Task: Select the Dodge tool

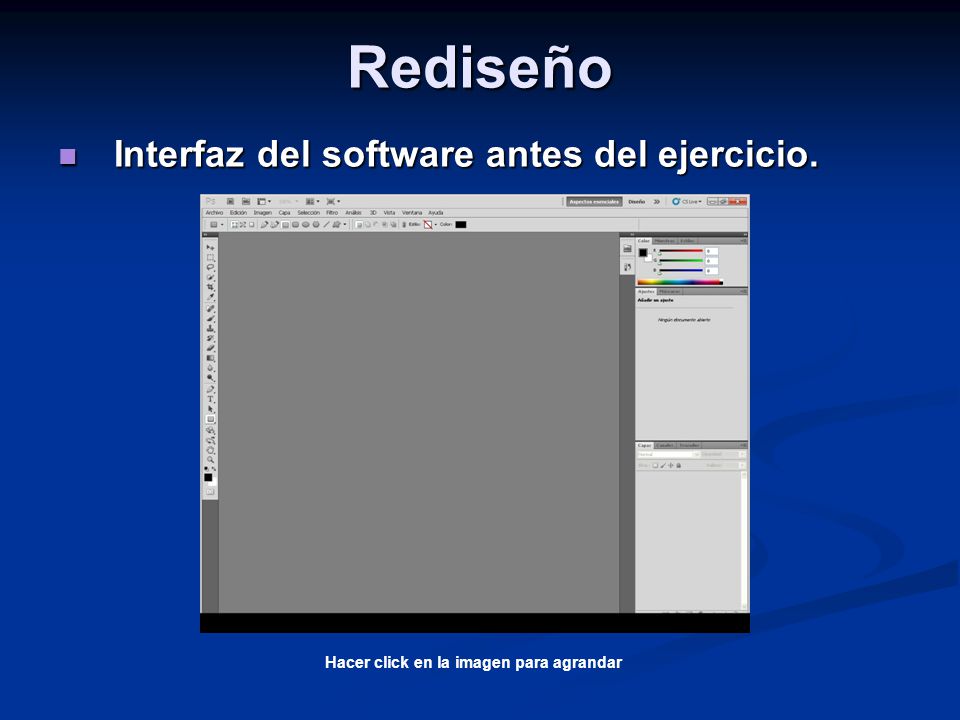Action: 210,378
